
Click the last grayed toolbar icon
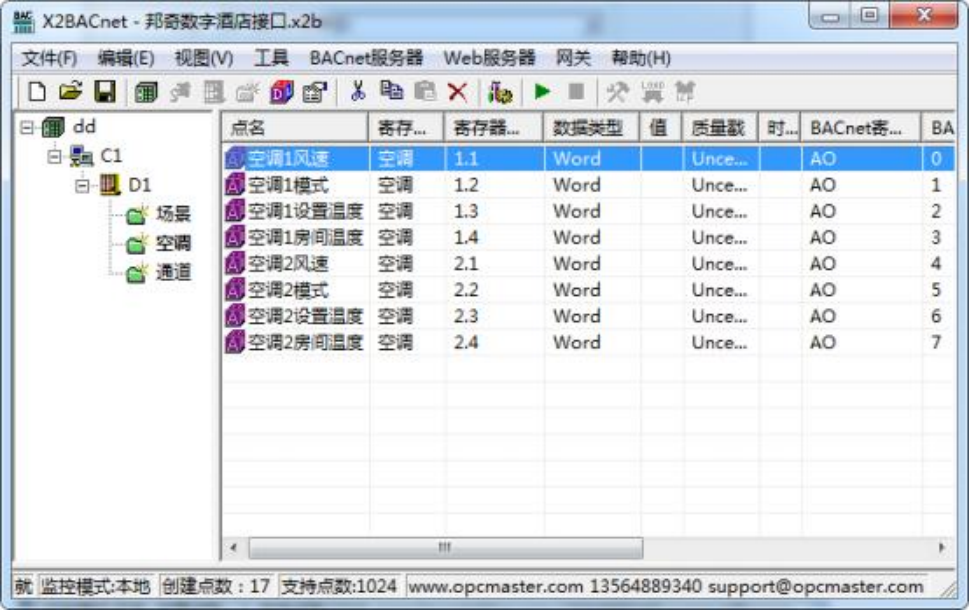[x=685, y=93]
